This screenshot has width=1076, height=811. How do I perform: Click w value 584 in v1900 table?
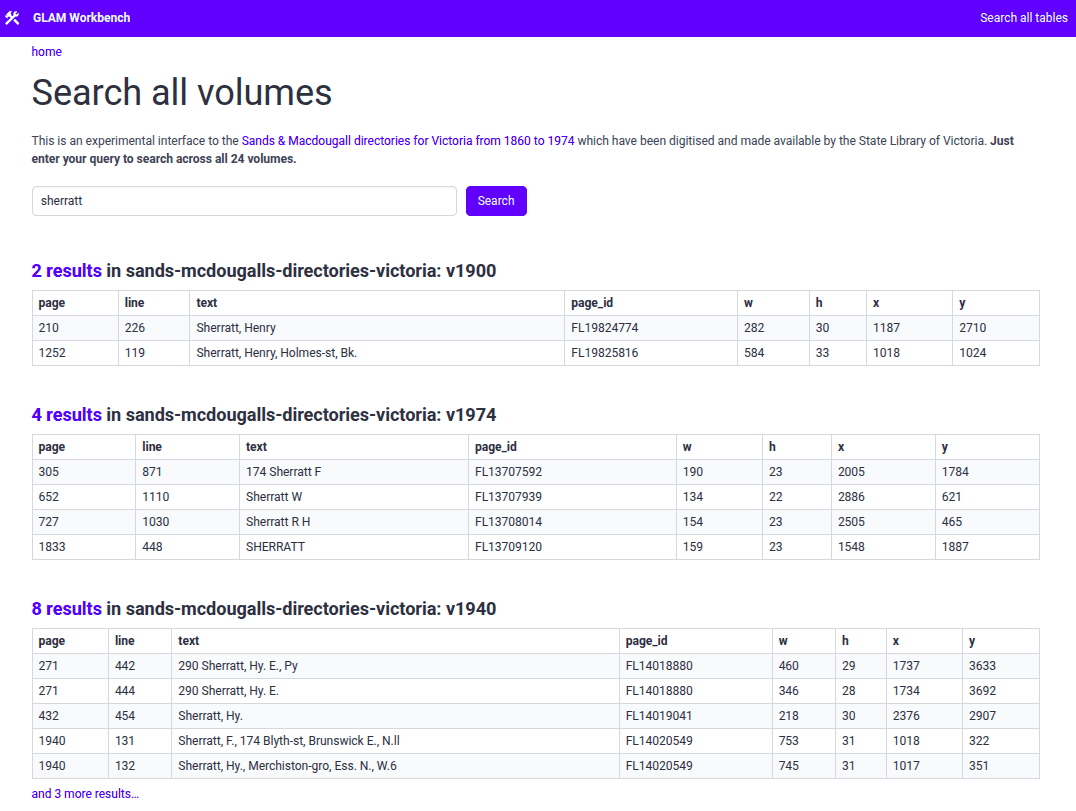773,353
